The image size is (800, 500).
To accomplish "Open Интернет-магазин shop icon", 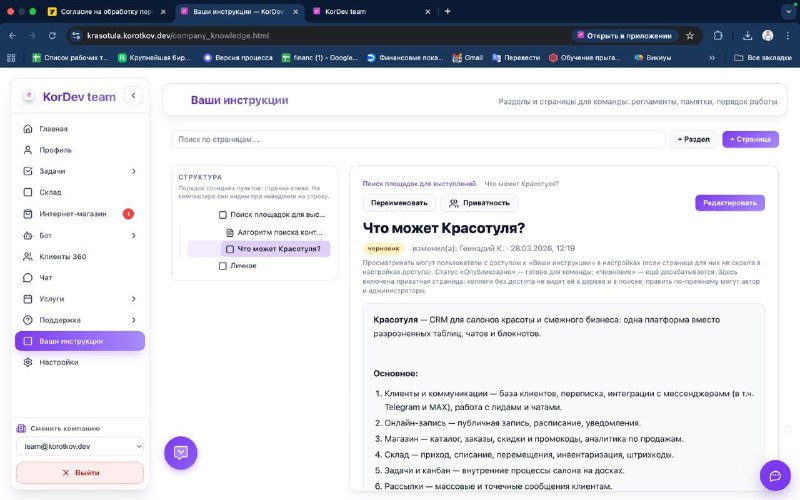I will [28, 214].
